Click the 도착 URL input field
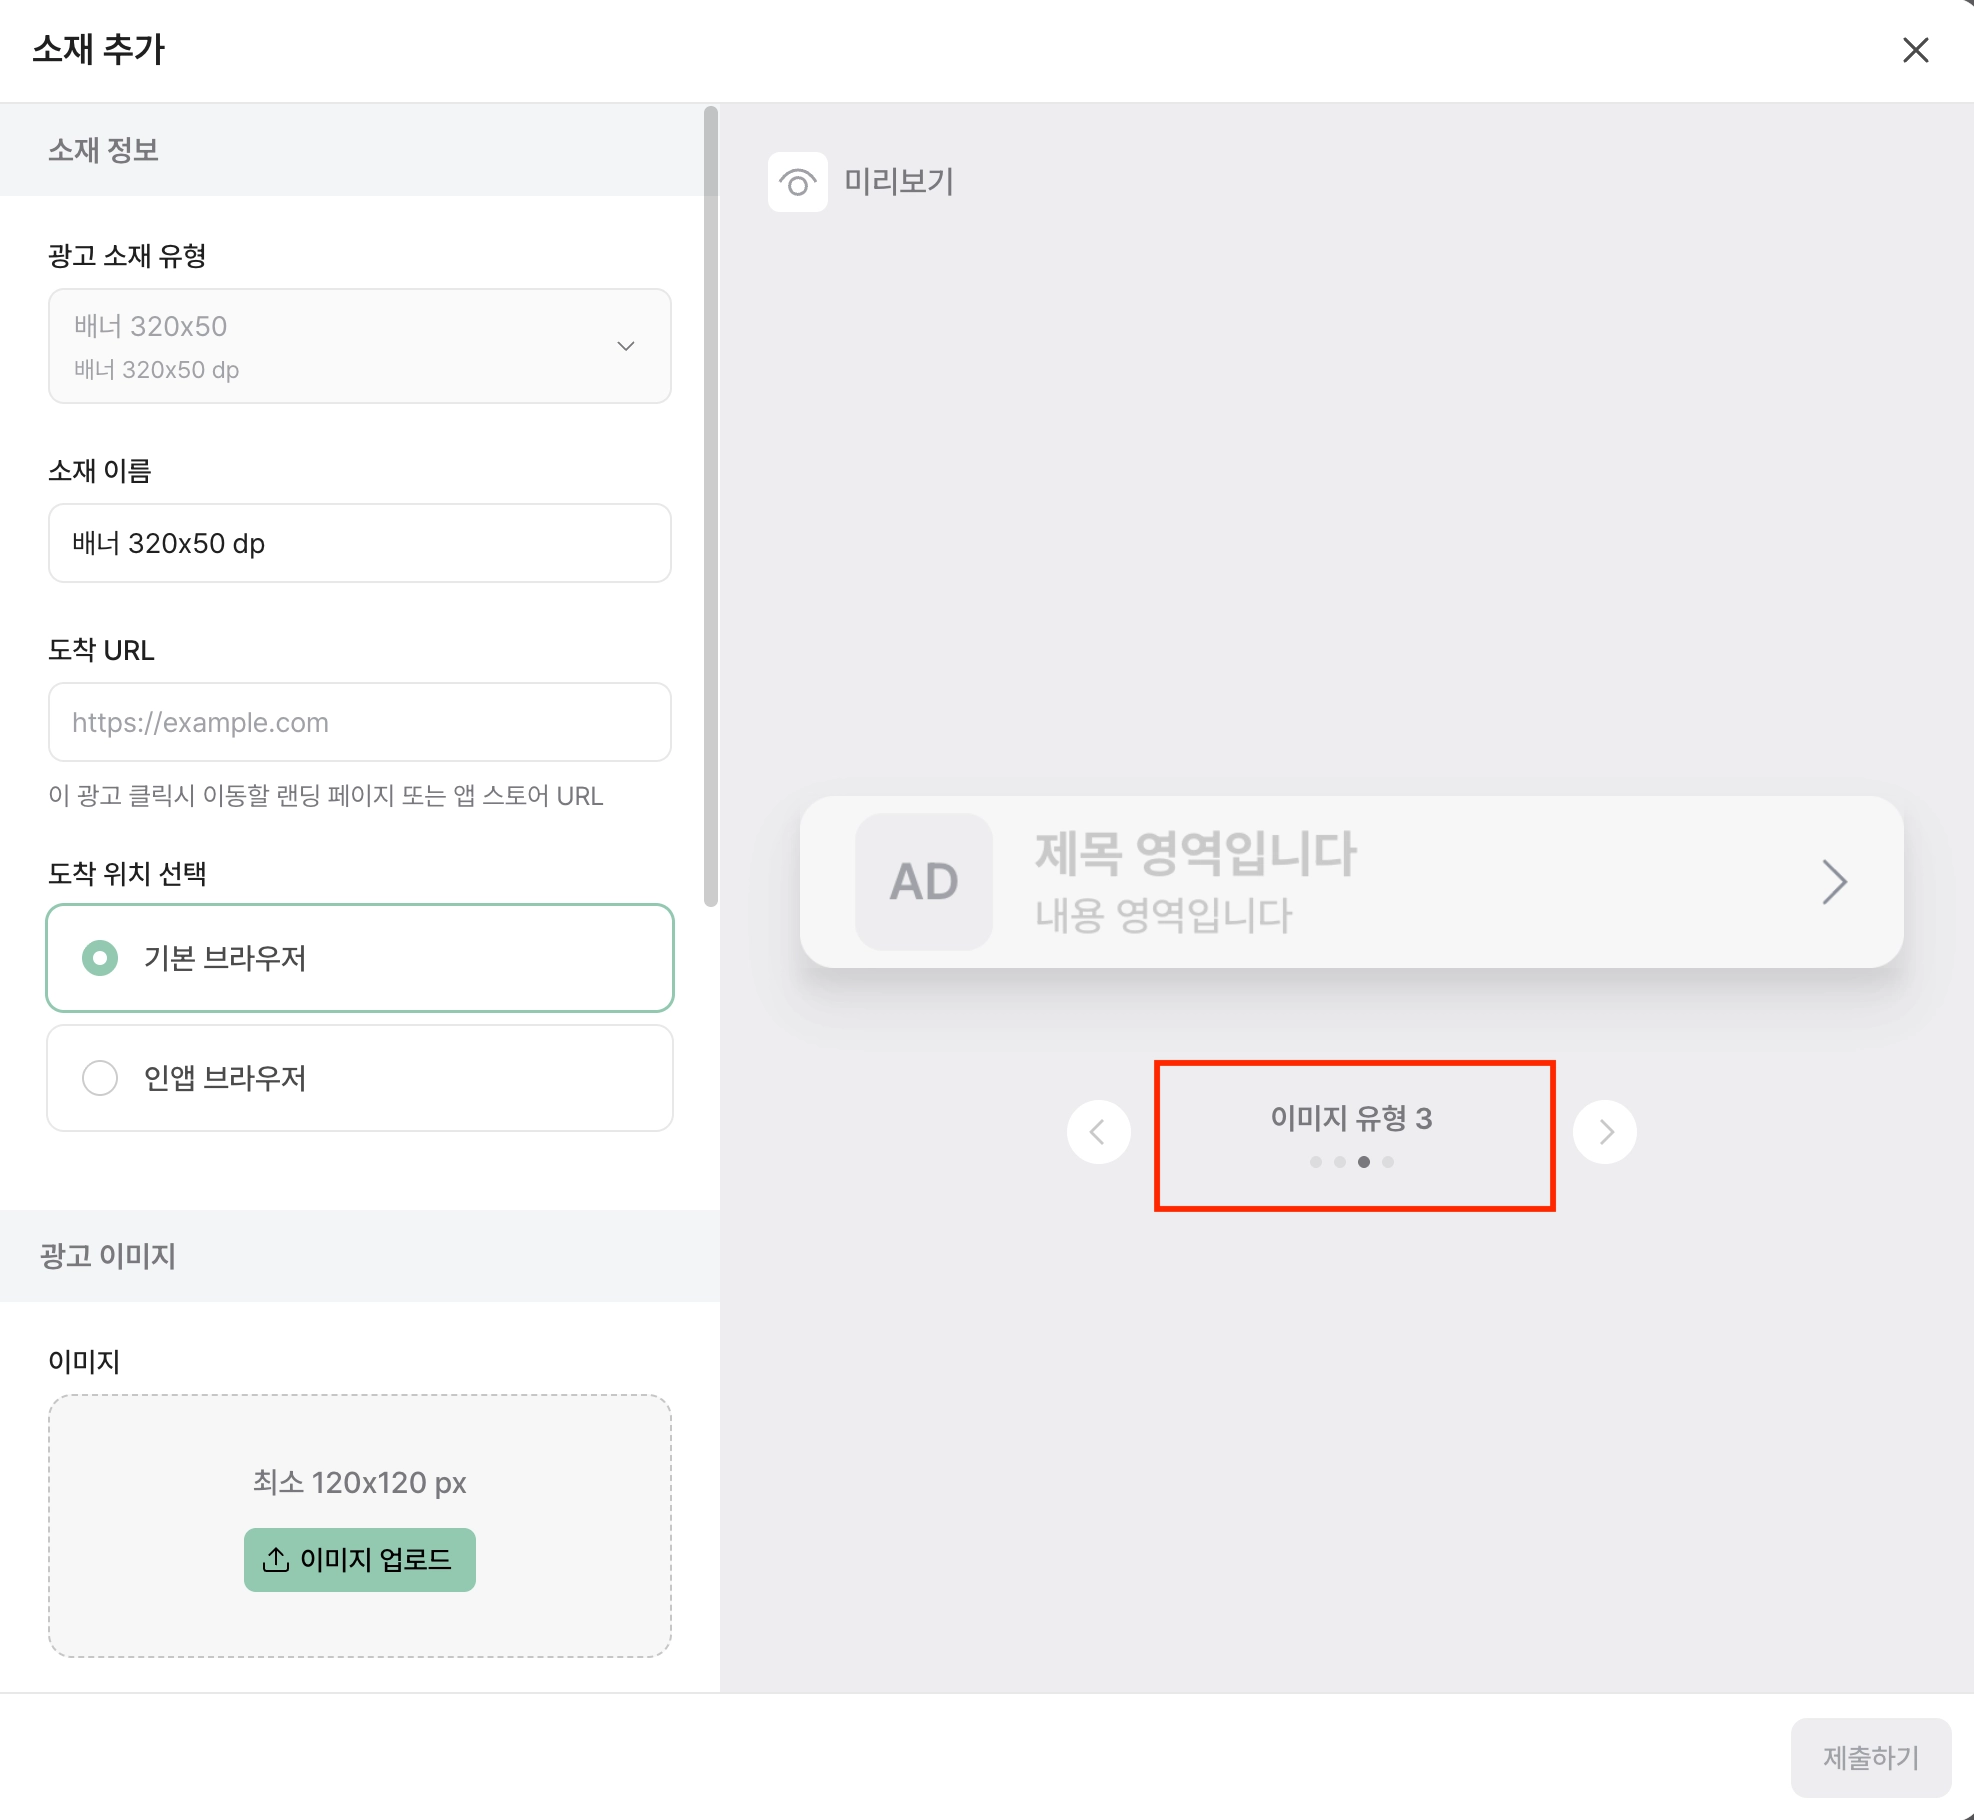This screenshot has width=1974, height=1820. point(360,722)
